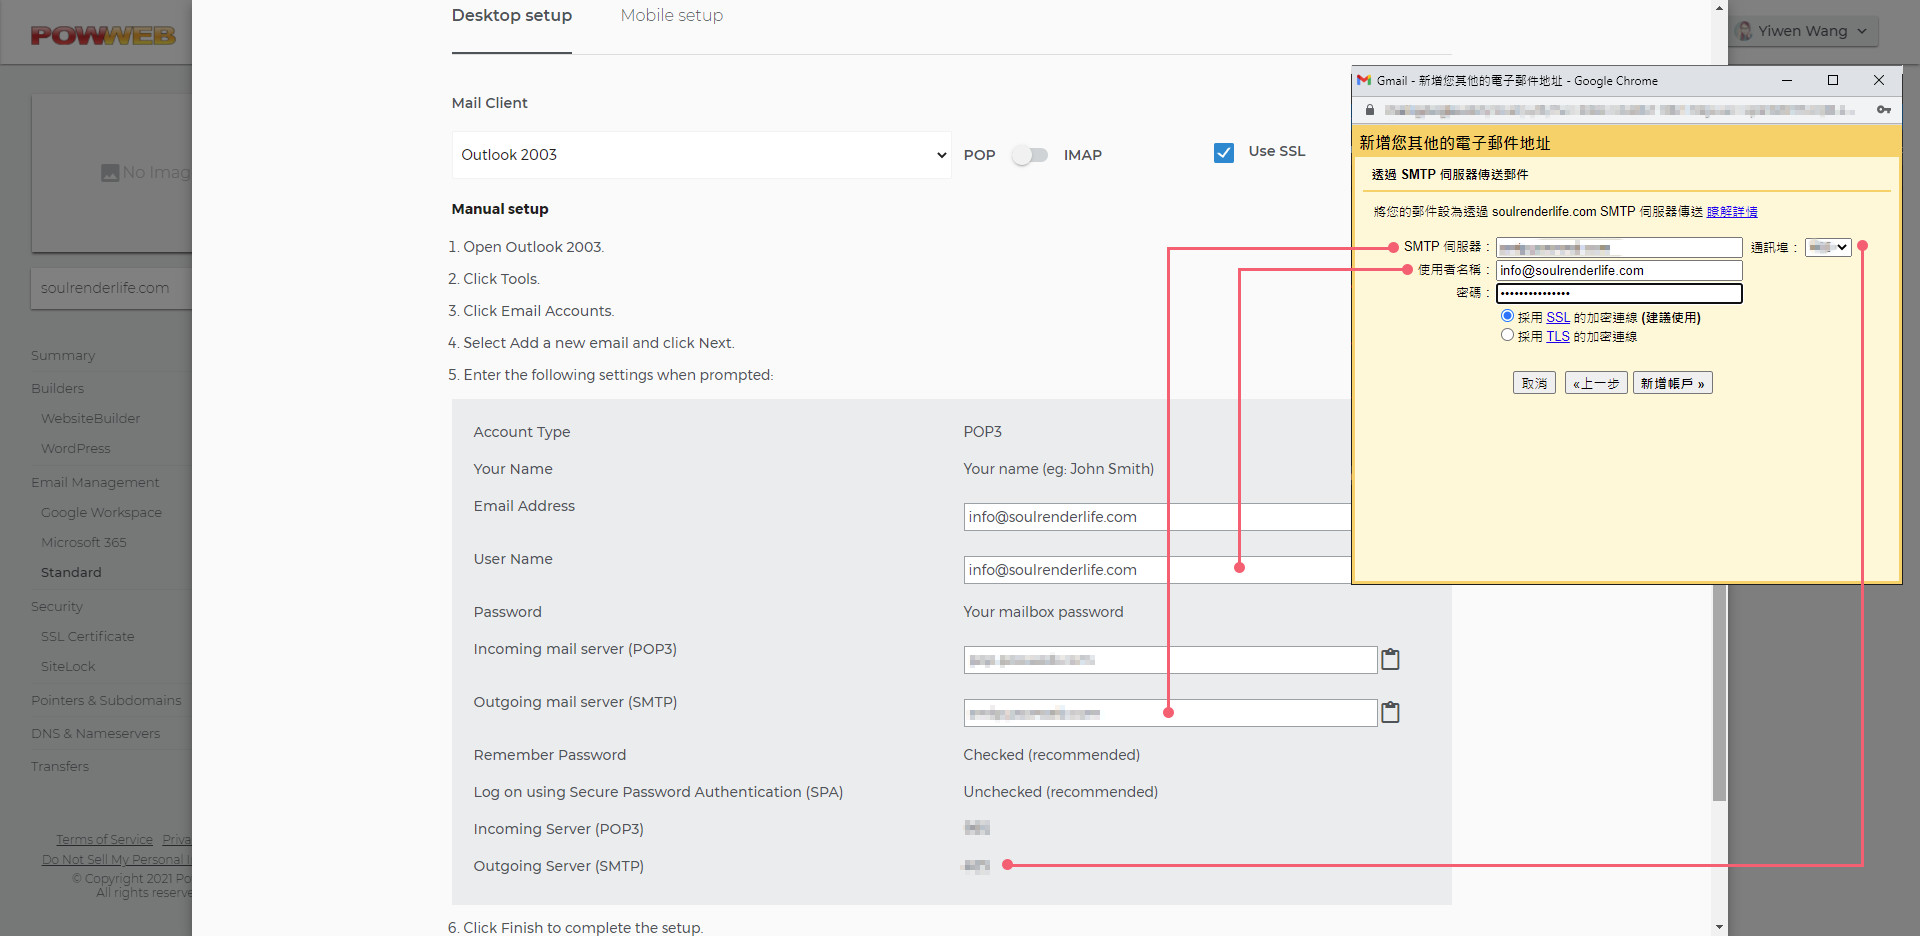The height and width of the screenshot is (936, 1920).
Task: Click the previous step button (上一步)
Action: [1596, 383]
